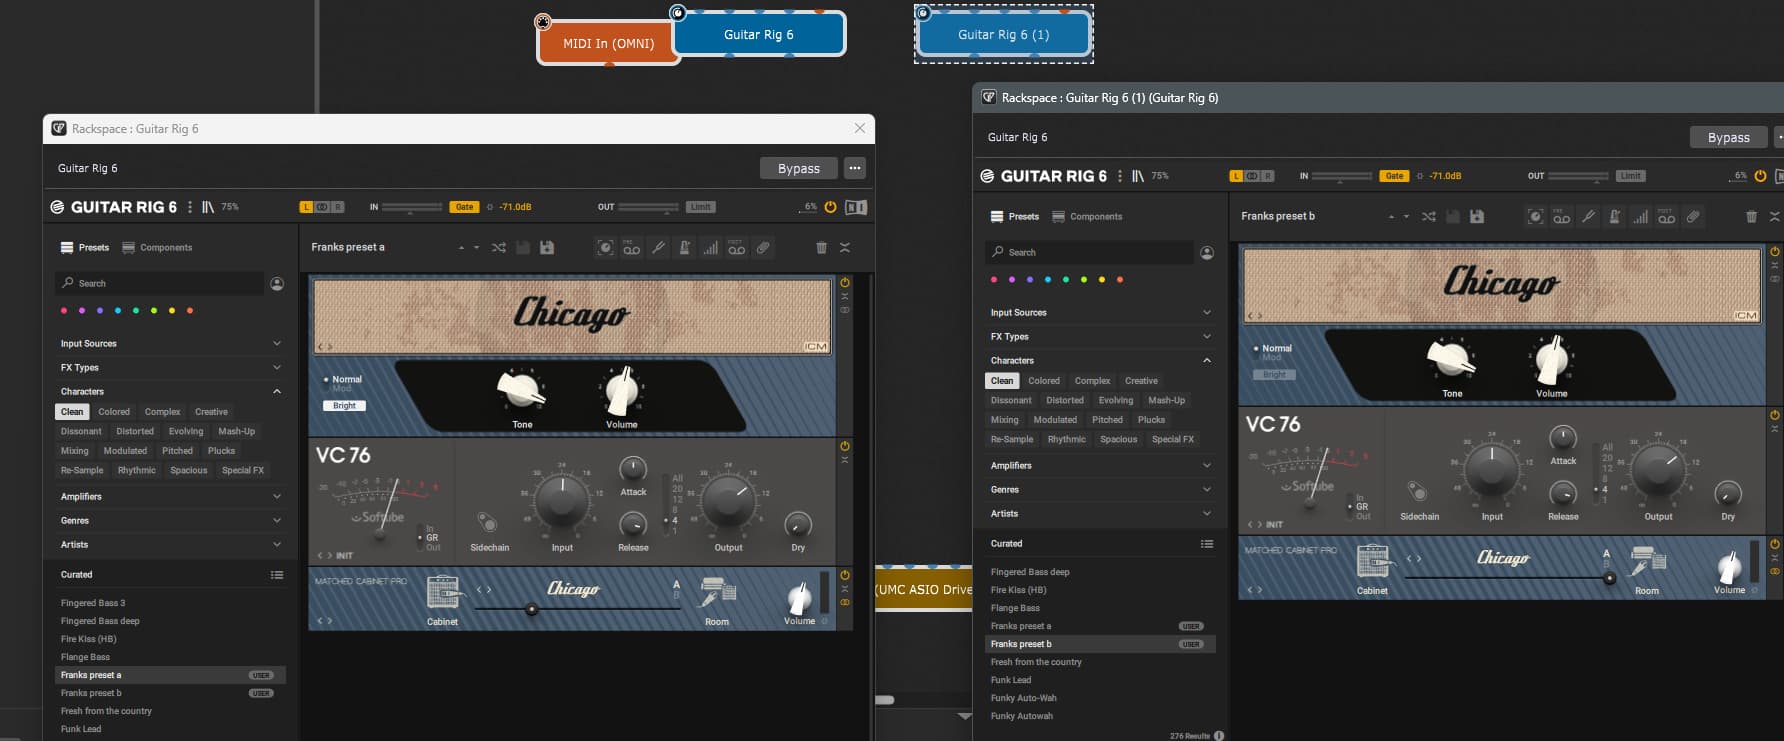The height and width of the screenshot is (741, 1784).
Task: Toggle Gate button in right Guitar Rig header
Action: tap(1394, 176)
